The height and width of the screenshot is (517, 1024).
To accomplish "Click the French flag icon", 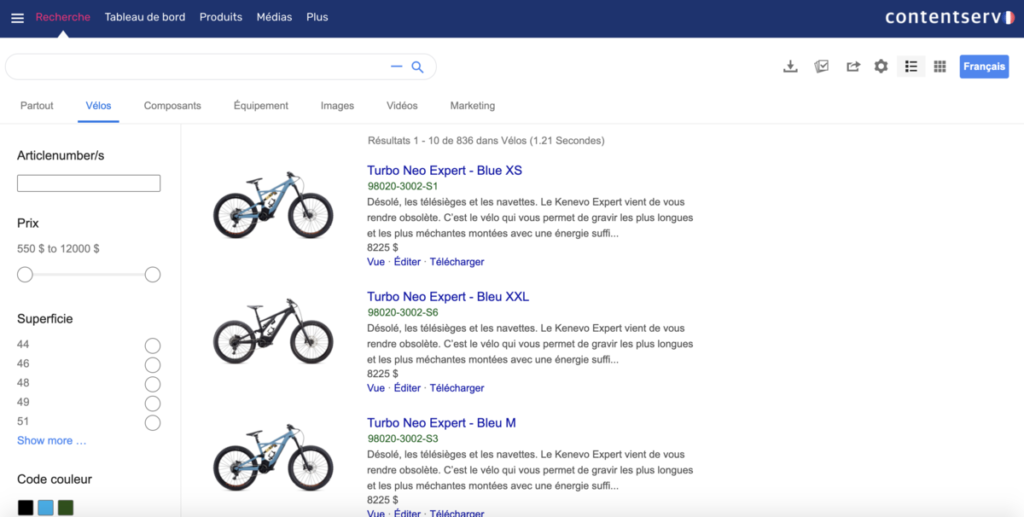I will [1008, 18].
